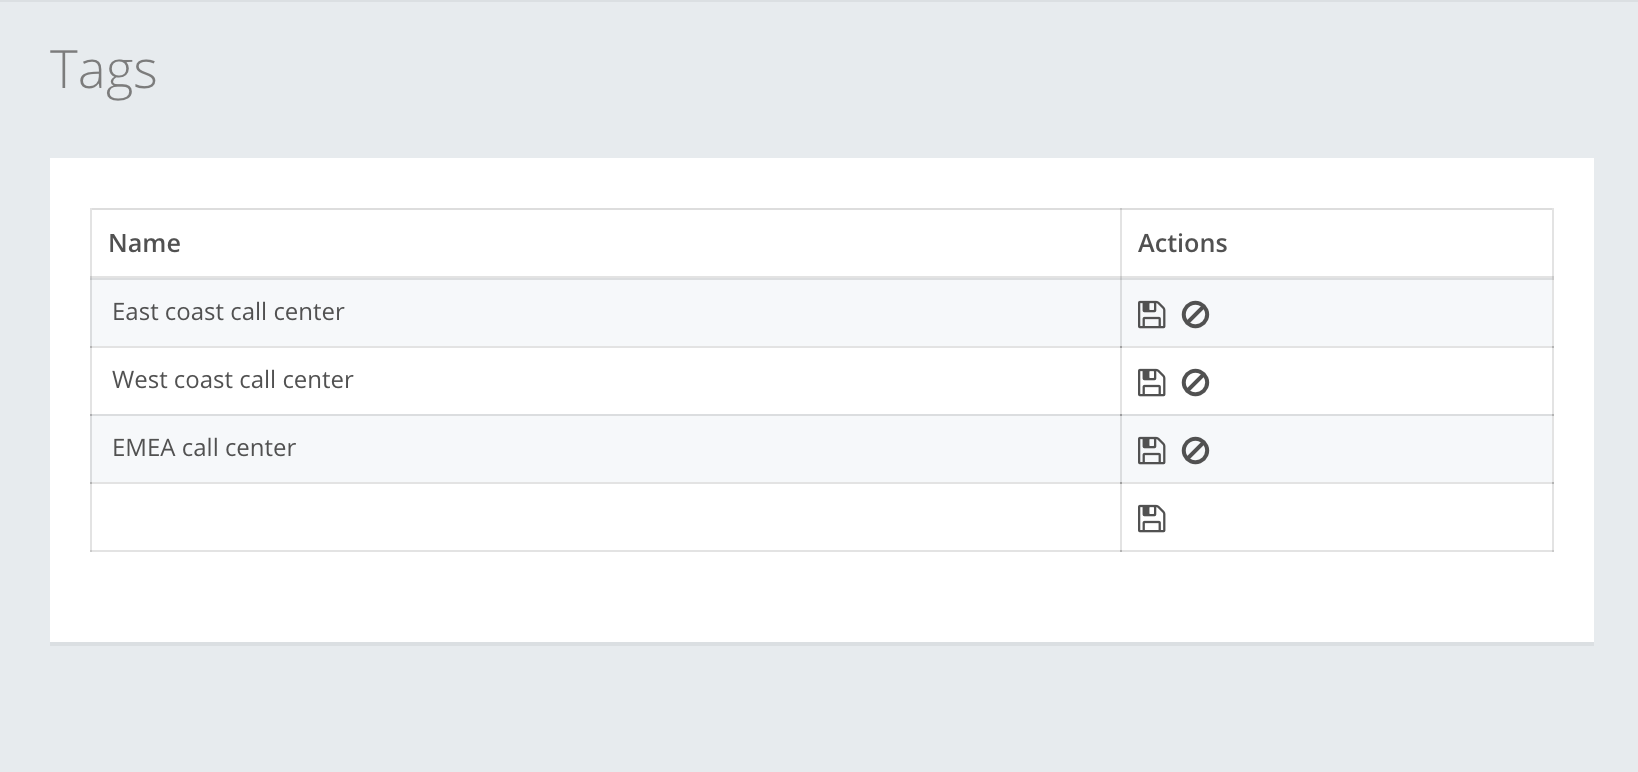Click empty space right of EMEA row icons
Screen dimensions: 1638x772
point(1380,450)
